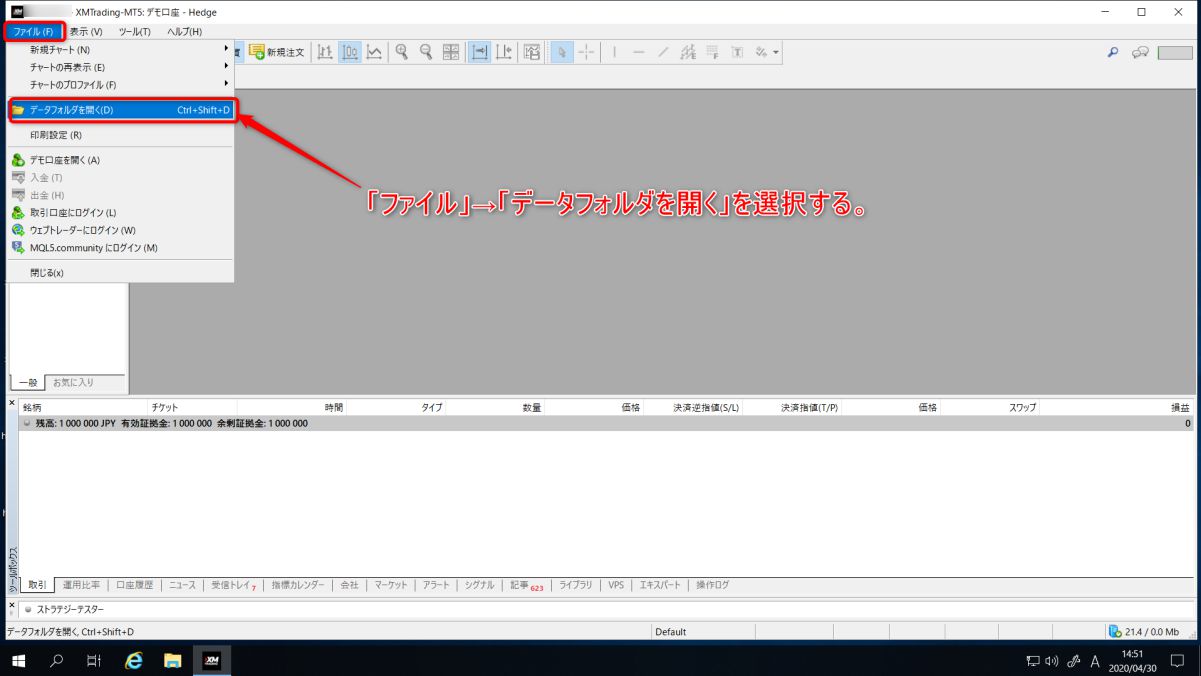
Task: Open the エキスパート toolbox tab
Action: point(660,585)
